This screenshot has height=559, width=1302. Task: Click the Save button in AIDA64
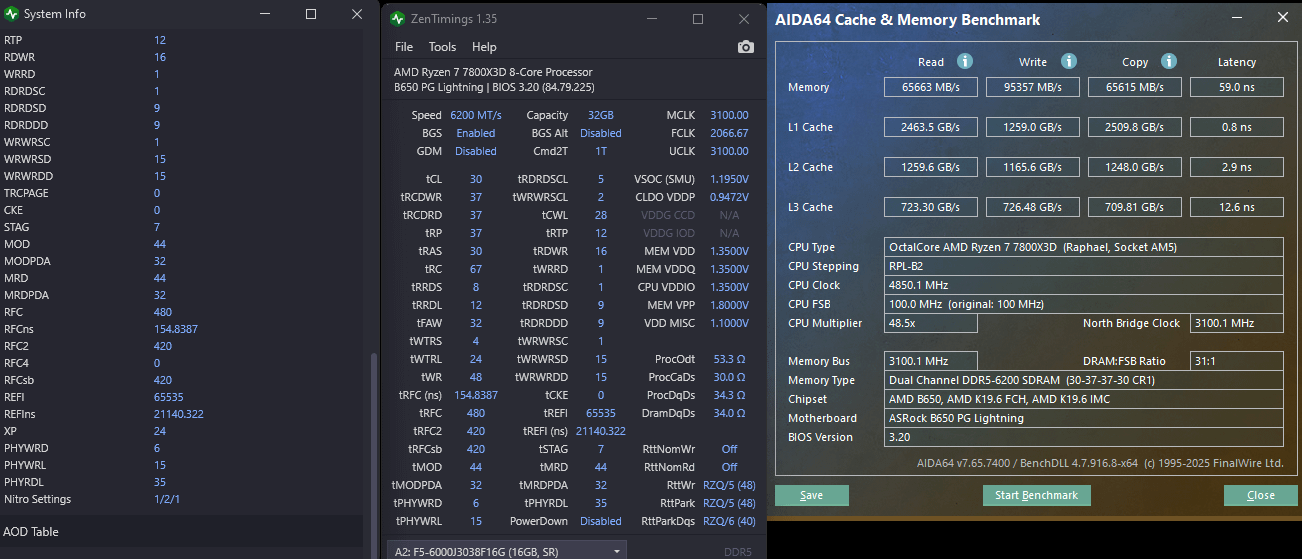(812, 495)
